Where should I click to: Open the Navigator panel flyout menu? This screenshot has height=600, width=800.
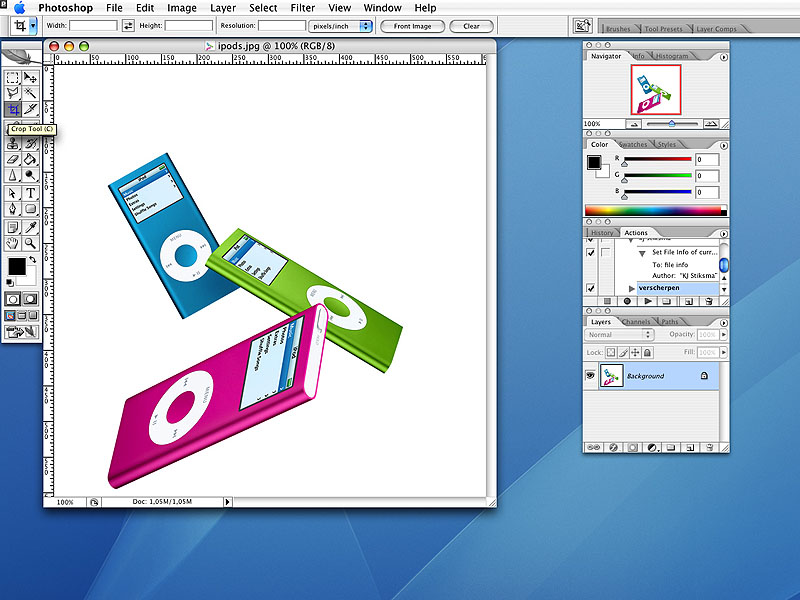pos(724,57)
